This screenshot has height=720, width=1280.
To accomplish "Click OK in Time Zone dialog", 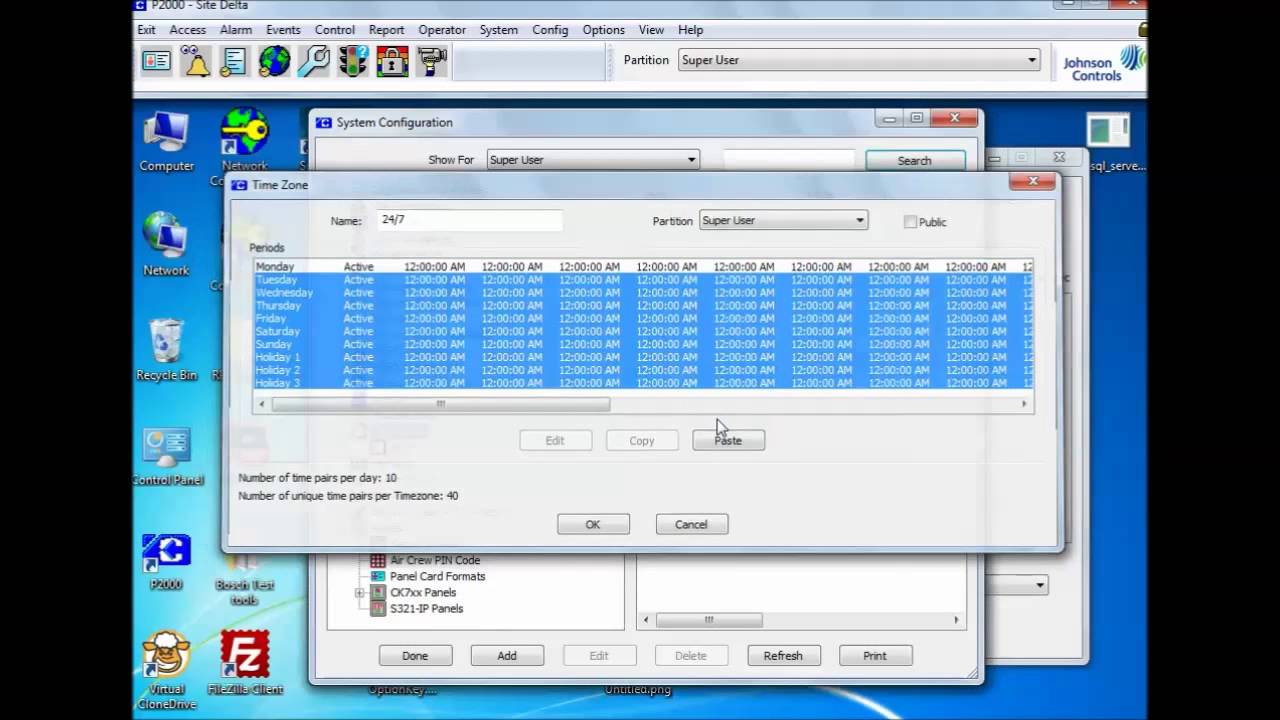I will point(593,524).
